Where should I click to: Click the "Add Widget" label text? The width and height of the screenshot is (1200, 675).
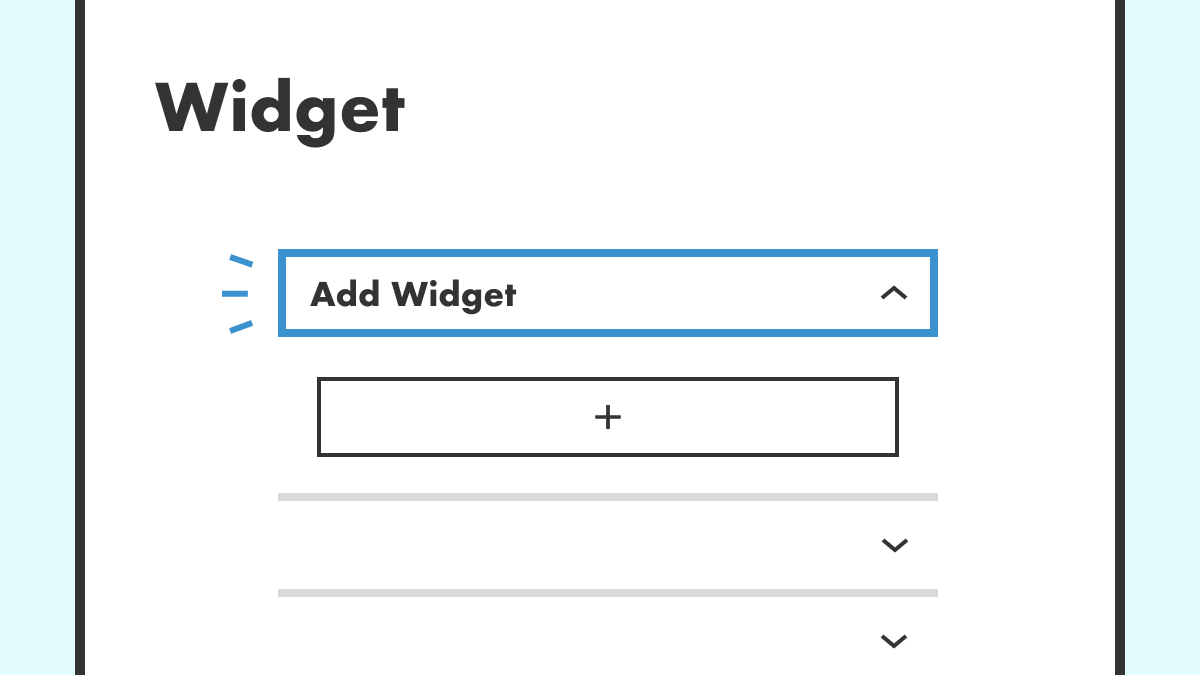[413, 294]
